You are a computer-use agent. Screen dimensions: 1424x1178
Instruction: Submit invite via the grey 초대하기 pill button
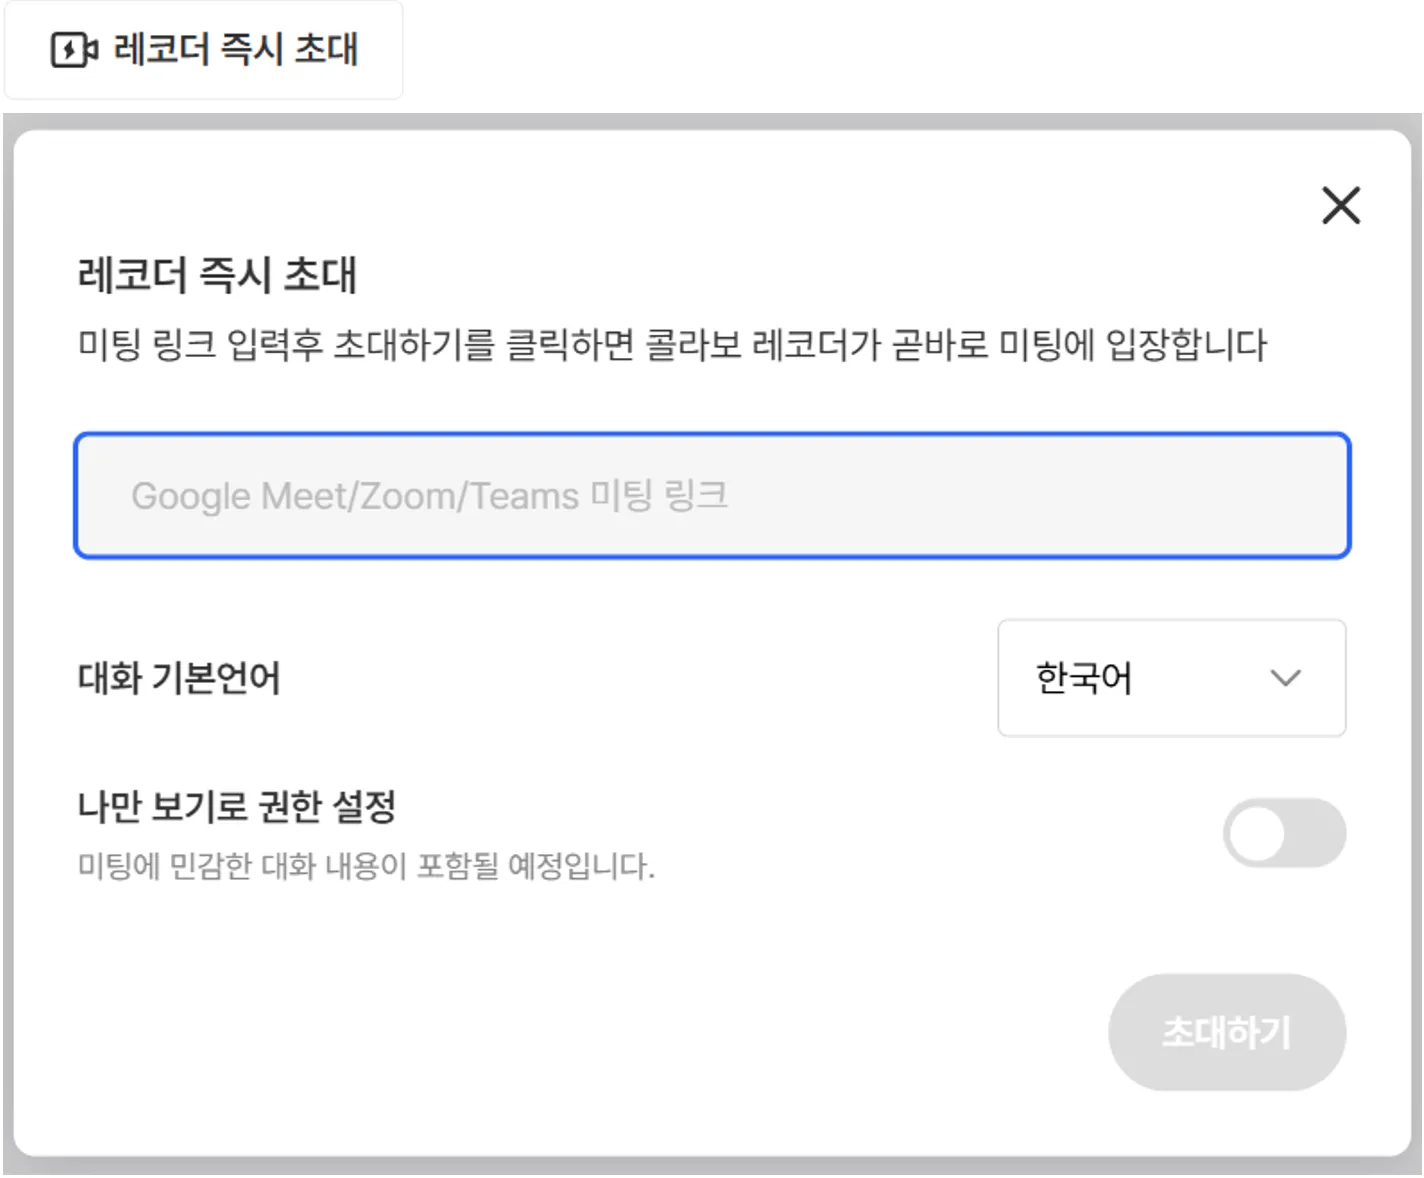[x=1227, y=1032]
